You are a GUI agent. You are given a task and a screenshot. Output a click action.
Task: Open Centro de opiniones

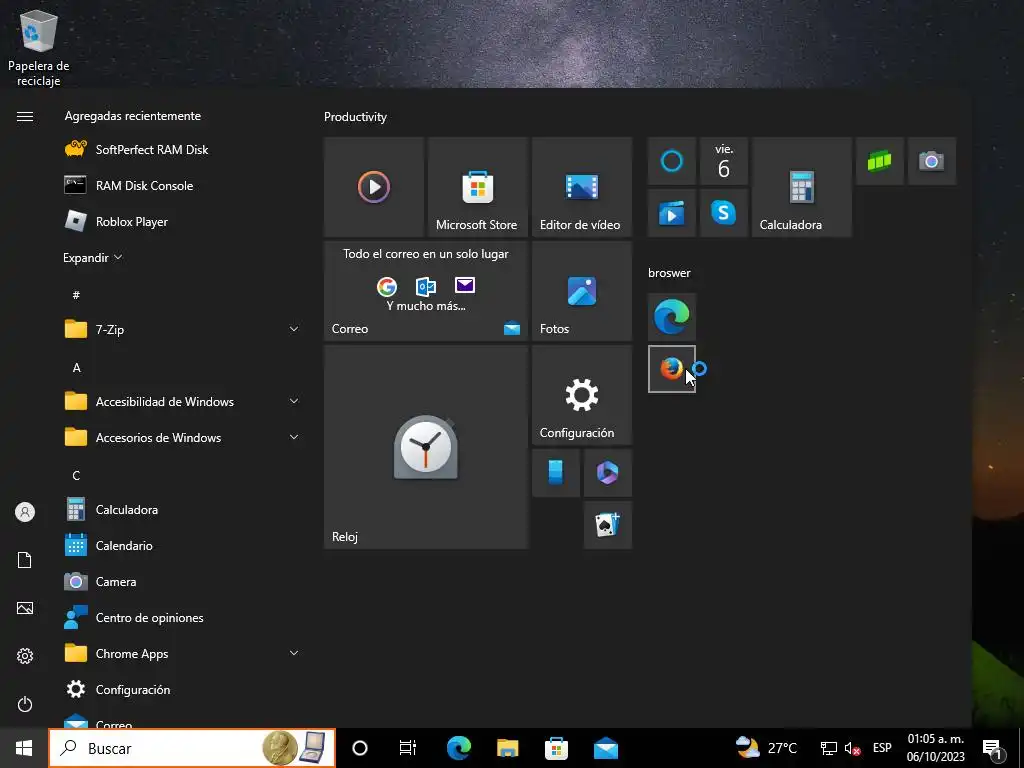pos(183,617)
